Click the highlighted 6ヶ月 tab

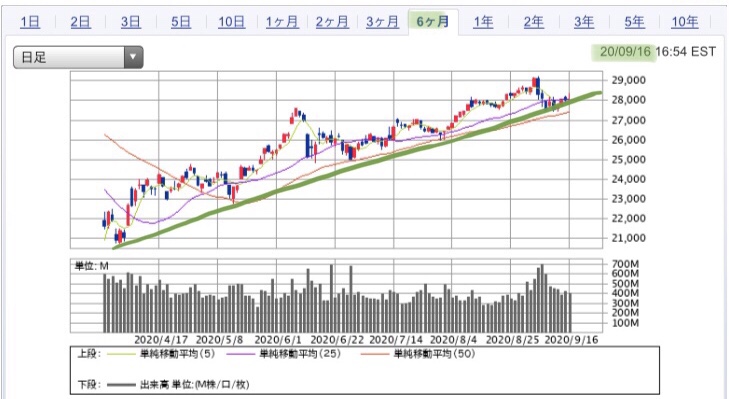433,21
